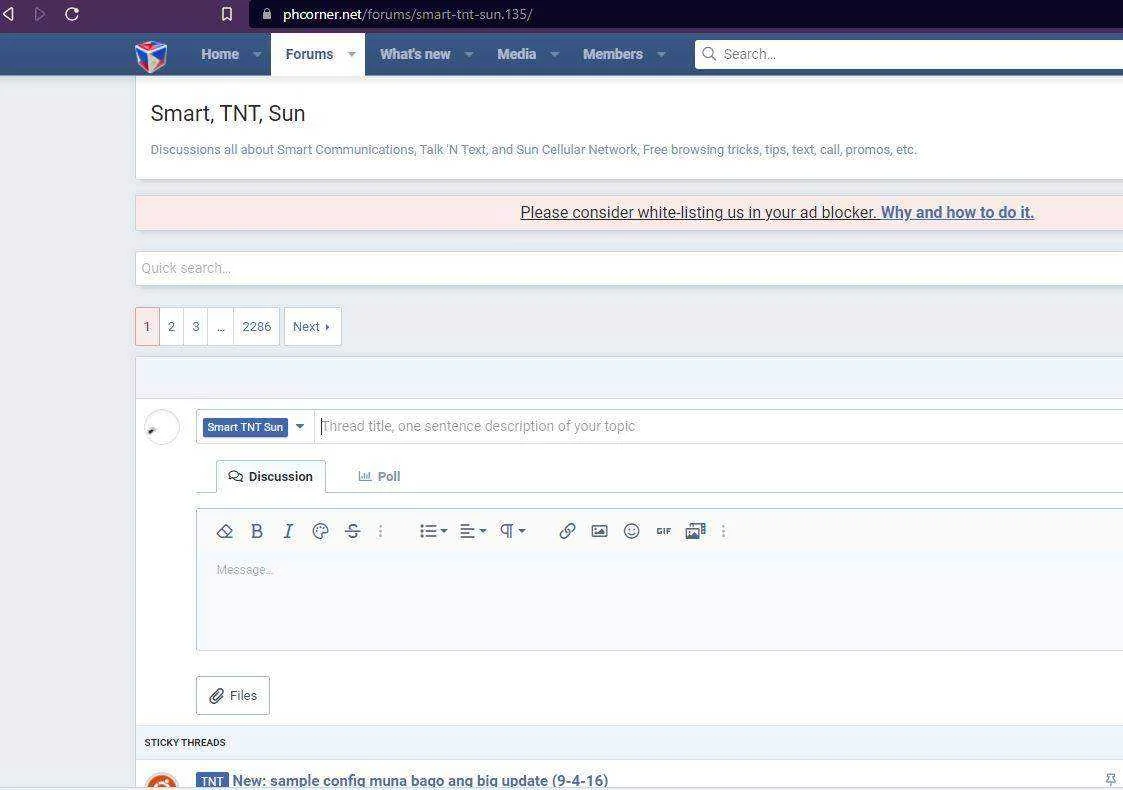Click the padlock site security icon
The image size is (1123, 790).
click(x=266, y=14)
